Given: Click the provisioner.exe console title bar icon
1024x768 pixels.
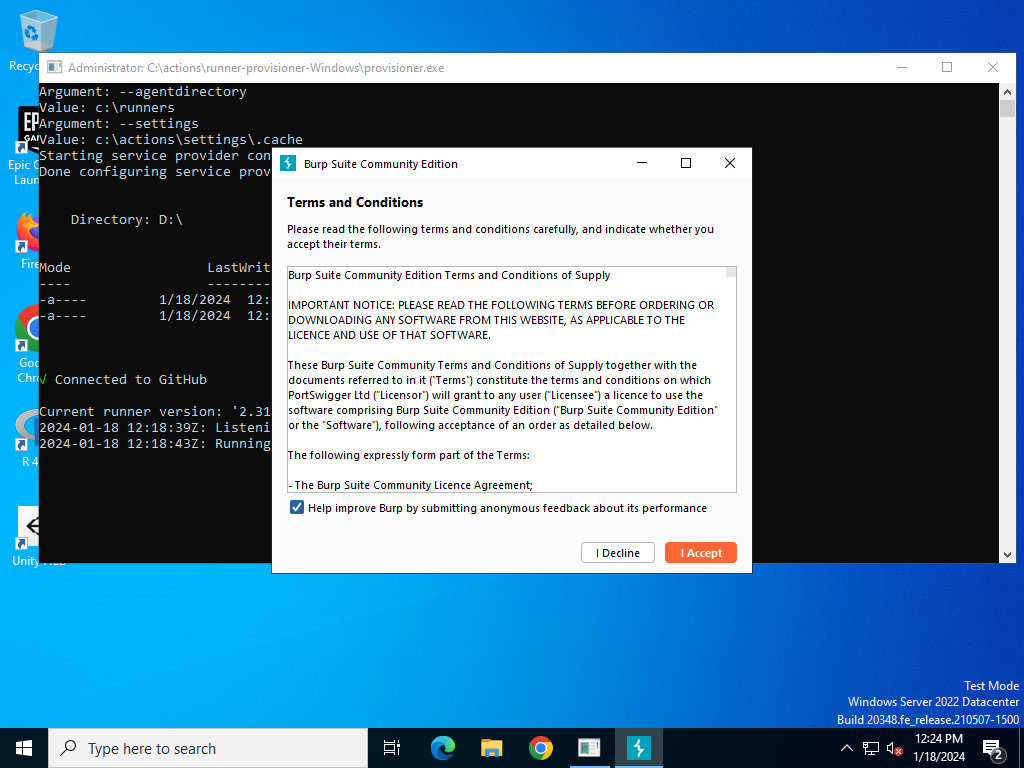Looking at the screenshot, I should click(55, 67).
